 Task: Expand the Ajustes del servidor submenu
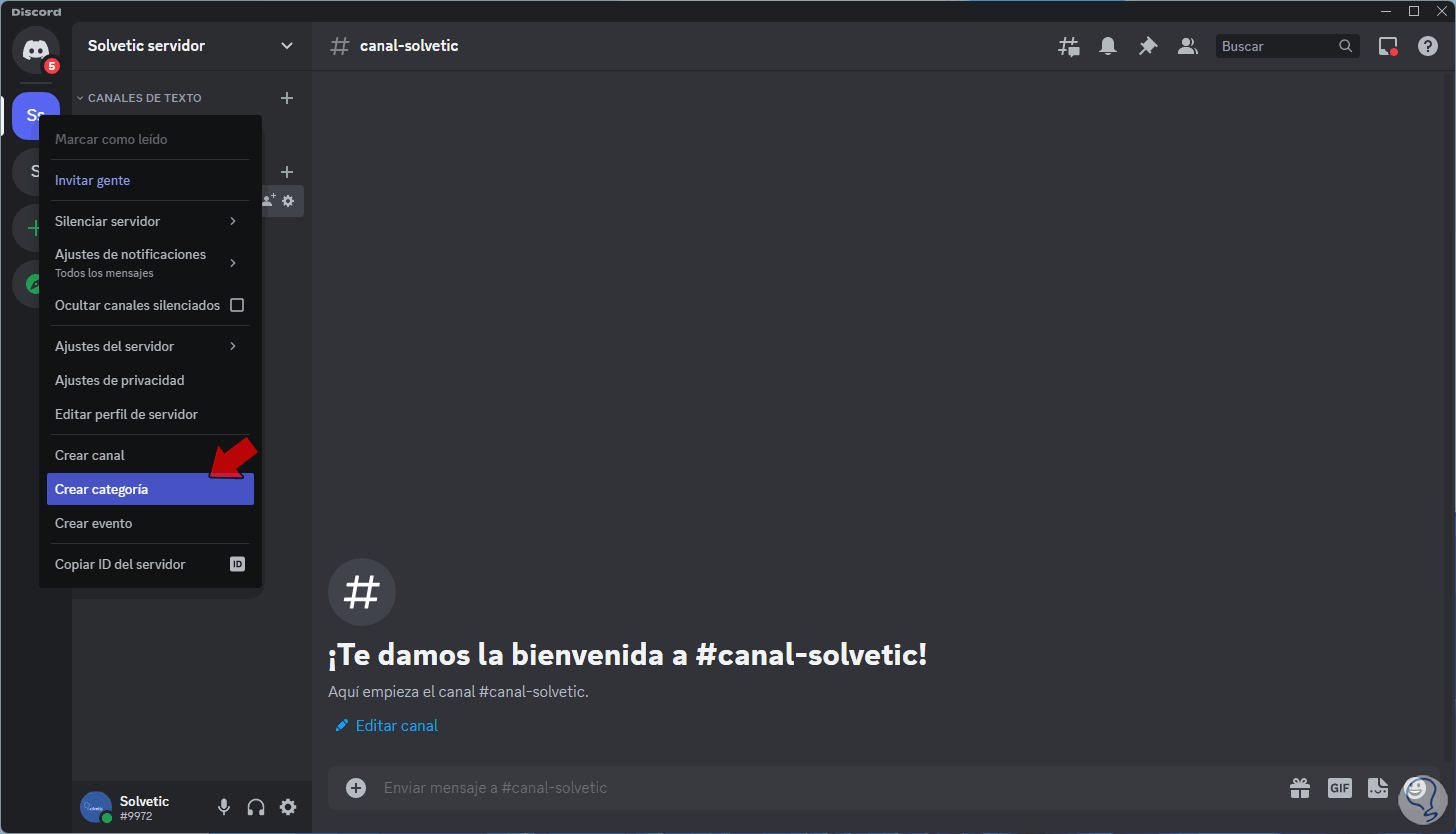[x=233, y=346]
